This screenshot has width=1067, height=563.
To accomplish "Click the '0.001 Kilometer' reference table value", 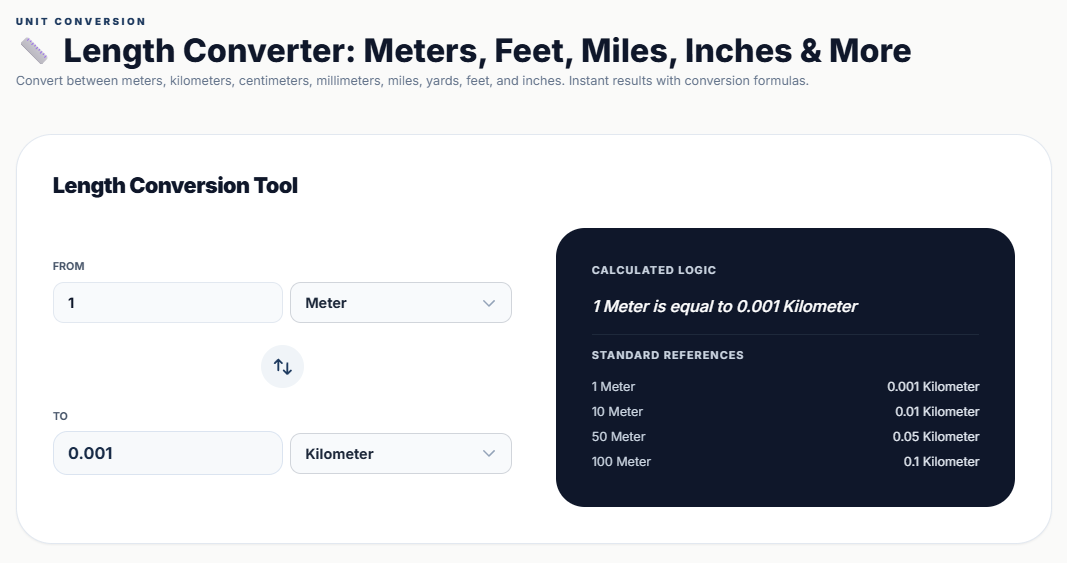I will pyautogui.click(x=933, y=387).
